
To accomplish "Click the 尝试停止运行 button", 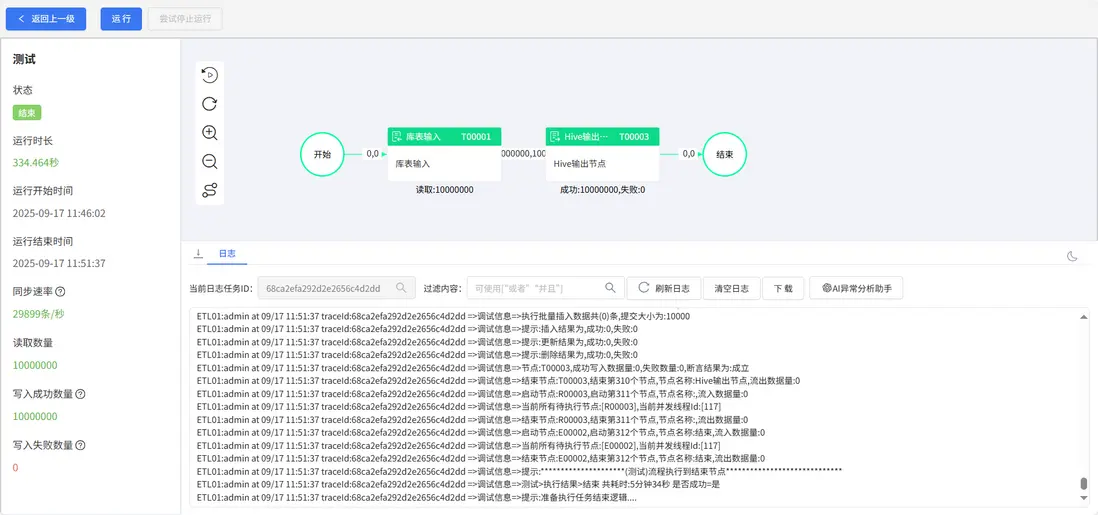I will 185,19.
